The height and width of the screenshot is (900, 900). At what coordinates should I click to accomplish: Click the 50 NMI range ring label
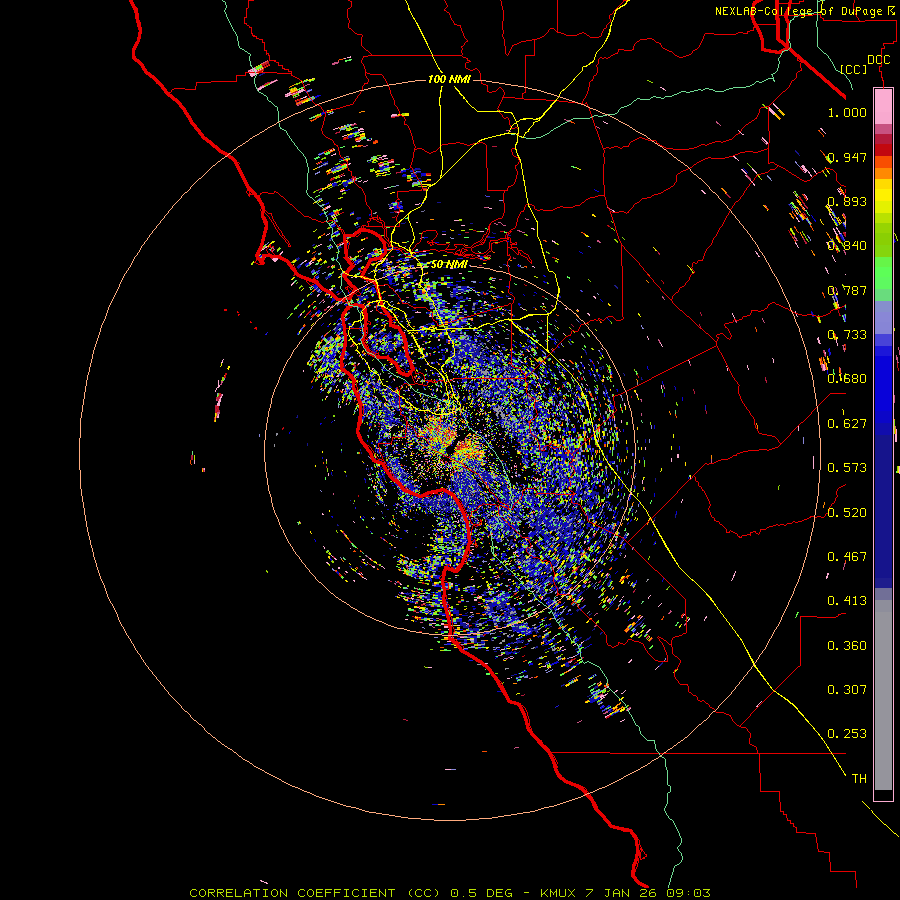click(449, 265)
